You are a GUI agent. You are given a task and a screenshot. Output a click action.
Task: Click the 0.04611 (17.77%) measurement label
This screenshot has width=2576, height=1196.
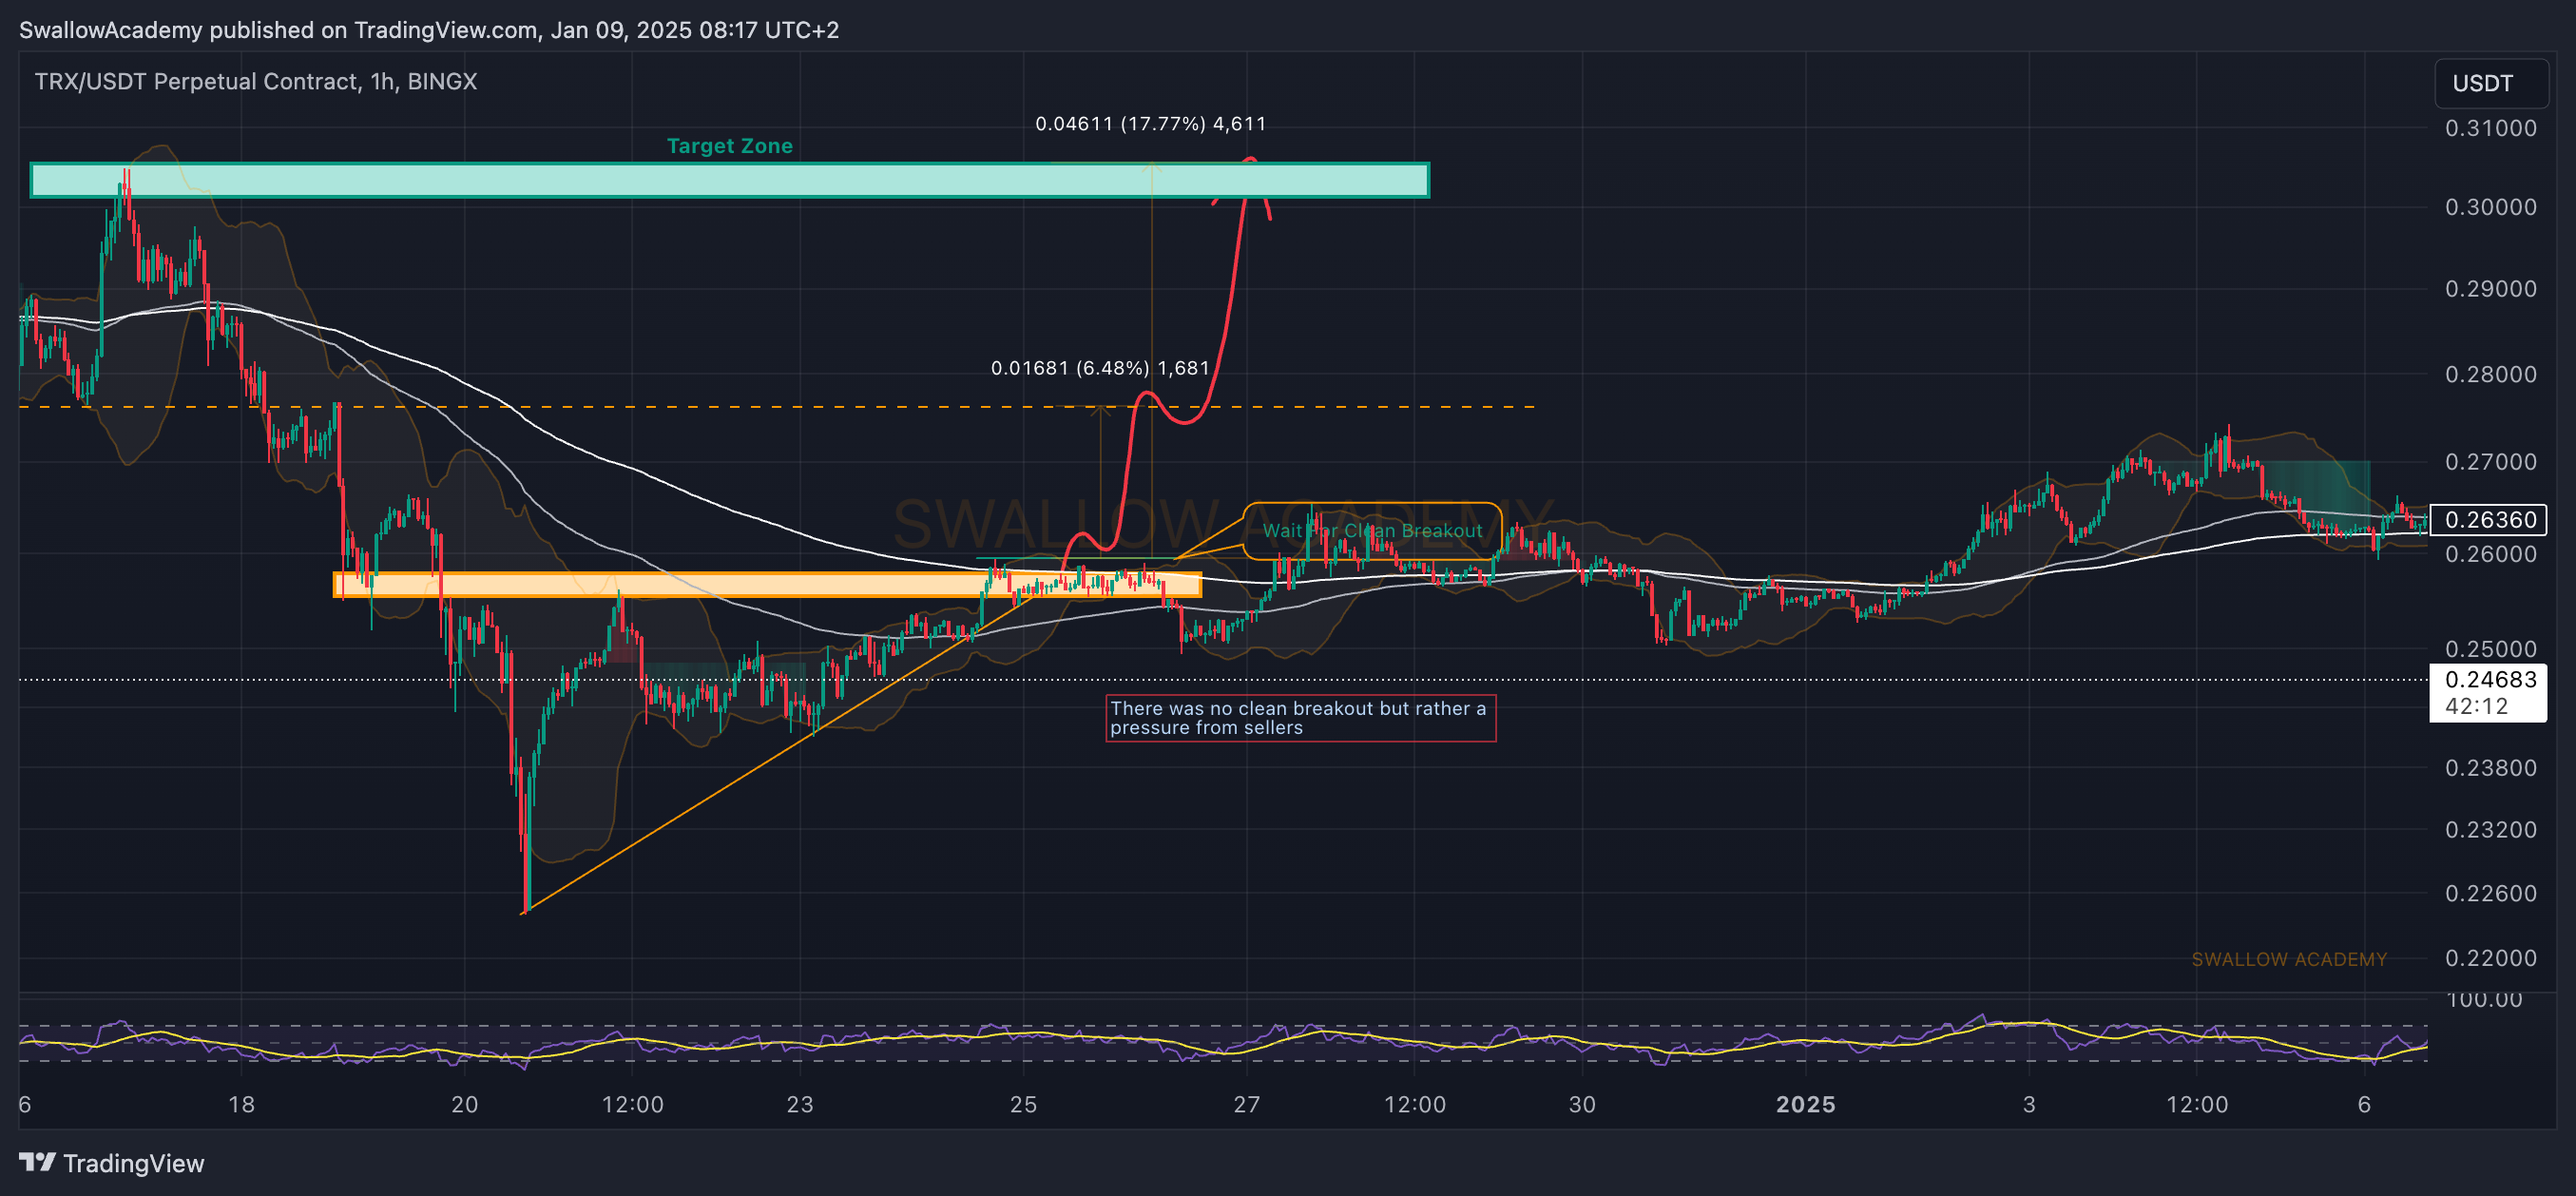click(1150, 124)
